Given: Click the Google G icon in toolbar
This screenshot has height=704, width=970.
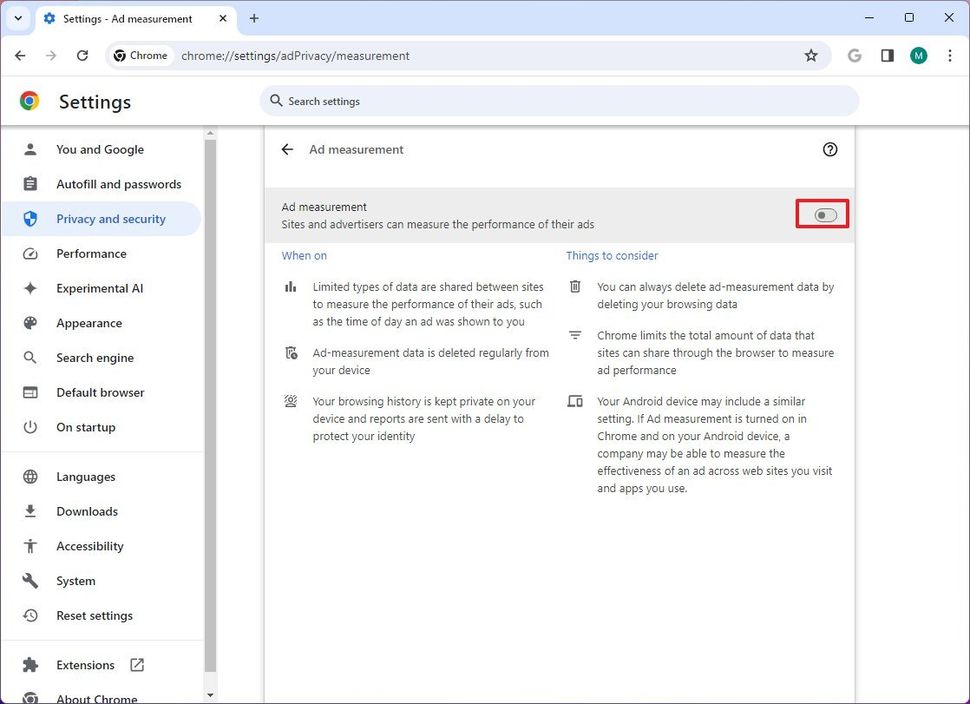Looking at the screenshot, I should (854, 56).
